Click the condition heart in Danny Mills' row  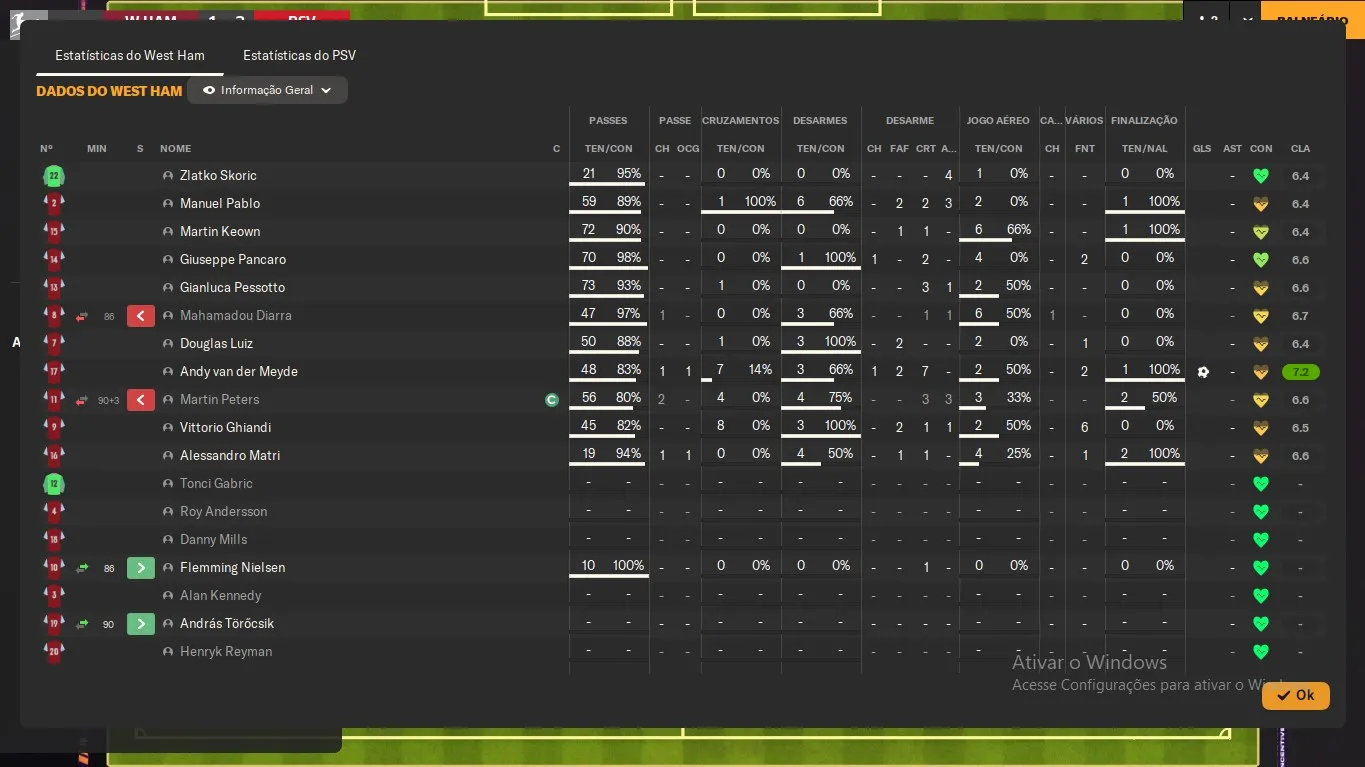tap(1261, 540)
